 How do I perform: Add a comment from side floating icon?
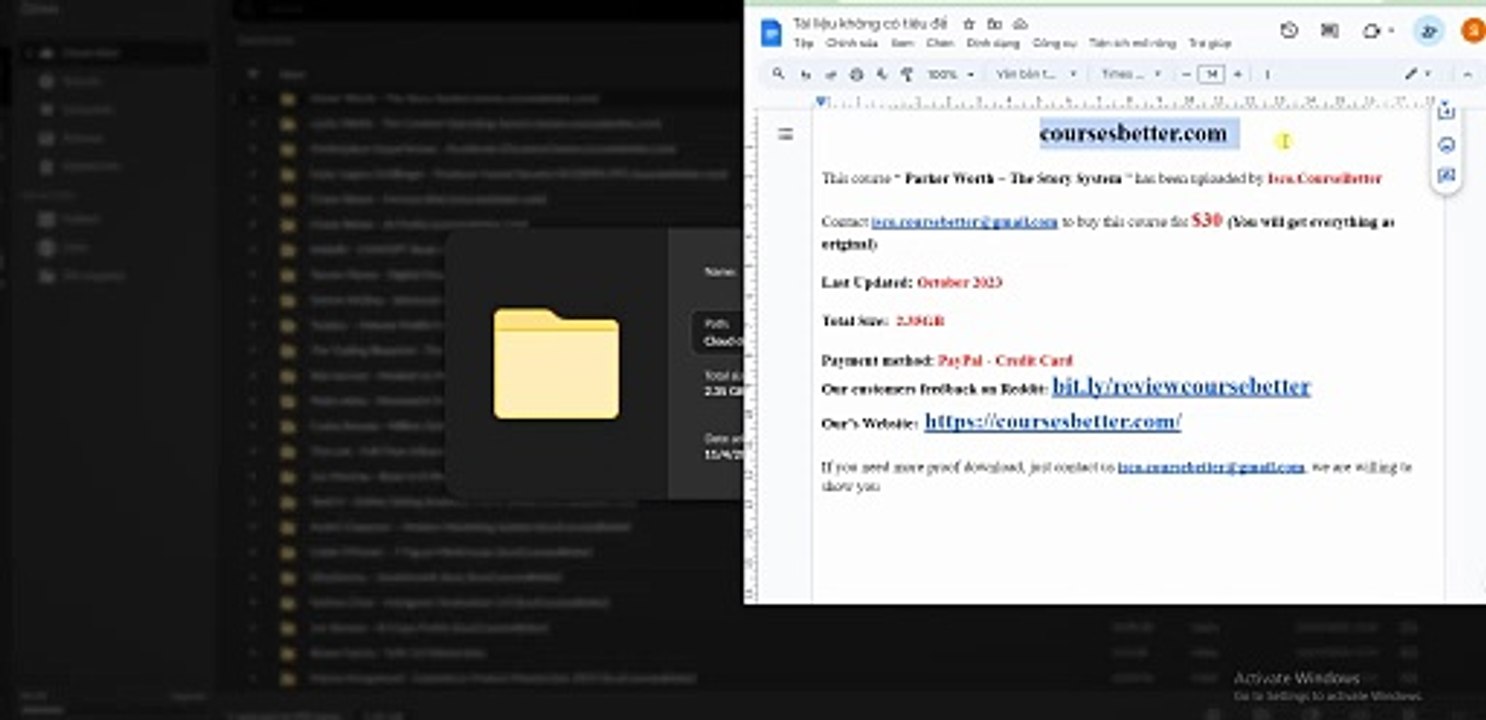coord(1445,112)
